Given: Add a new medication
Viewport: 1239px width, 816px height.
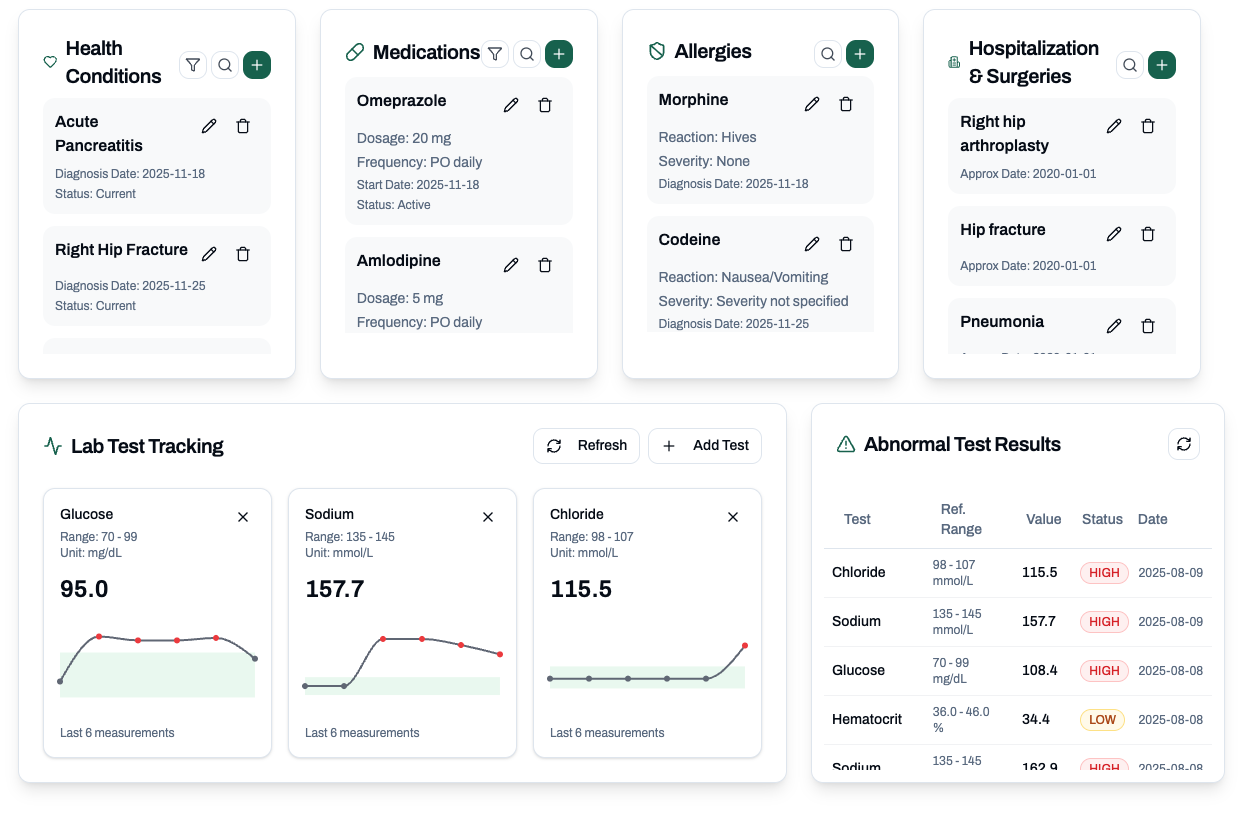Looking at the screenshot, I should (x=559, y=54).
